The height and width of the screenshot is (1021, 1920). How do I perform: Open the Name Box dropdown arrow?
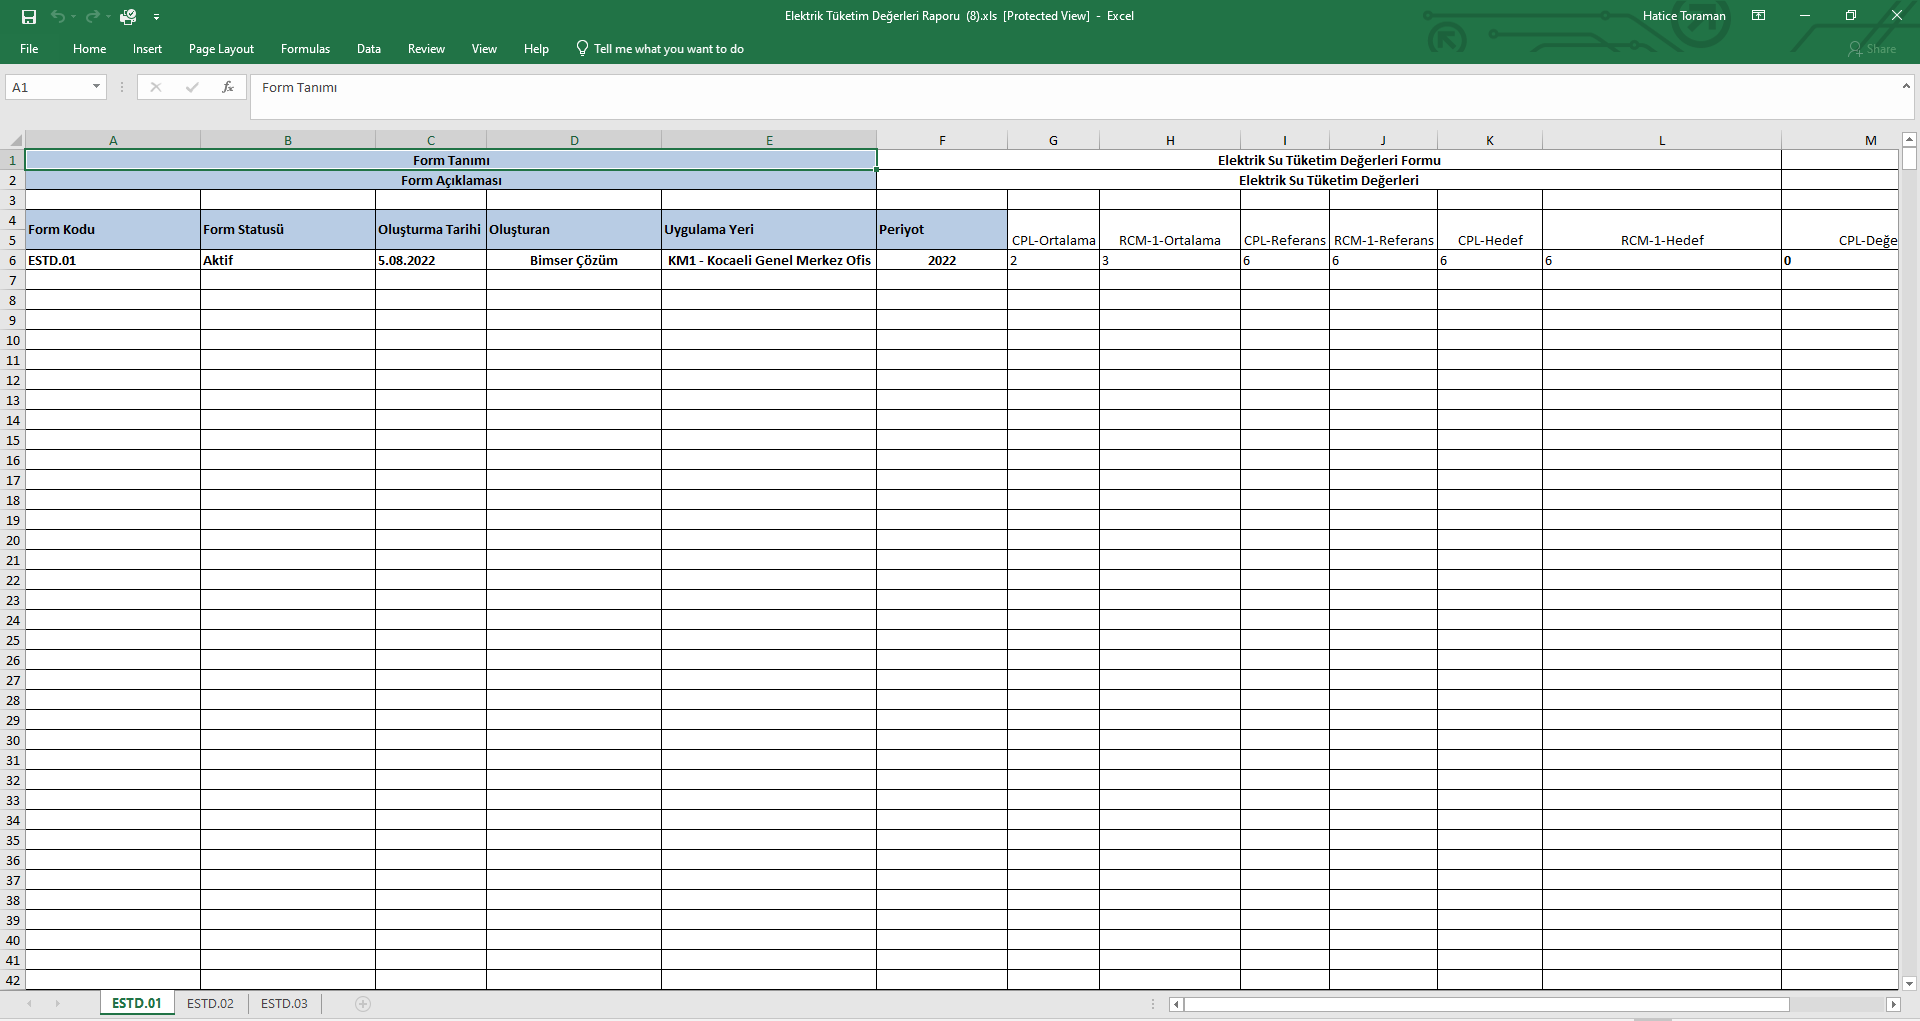(96, 88)
